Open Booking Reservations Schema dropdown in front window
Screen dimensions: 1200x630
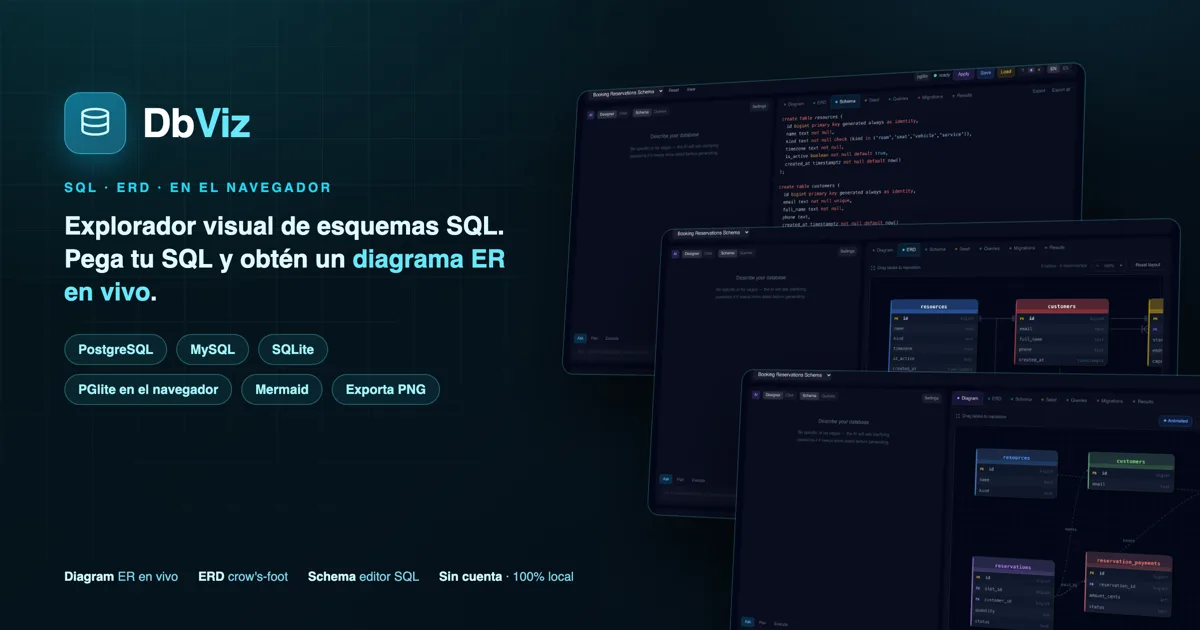click(794, 375)
